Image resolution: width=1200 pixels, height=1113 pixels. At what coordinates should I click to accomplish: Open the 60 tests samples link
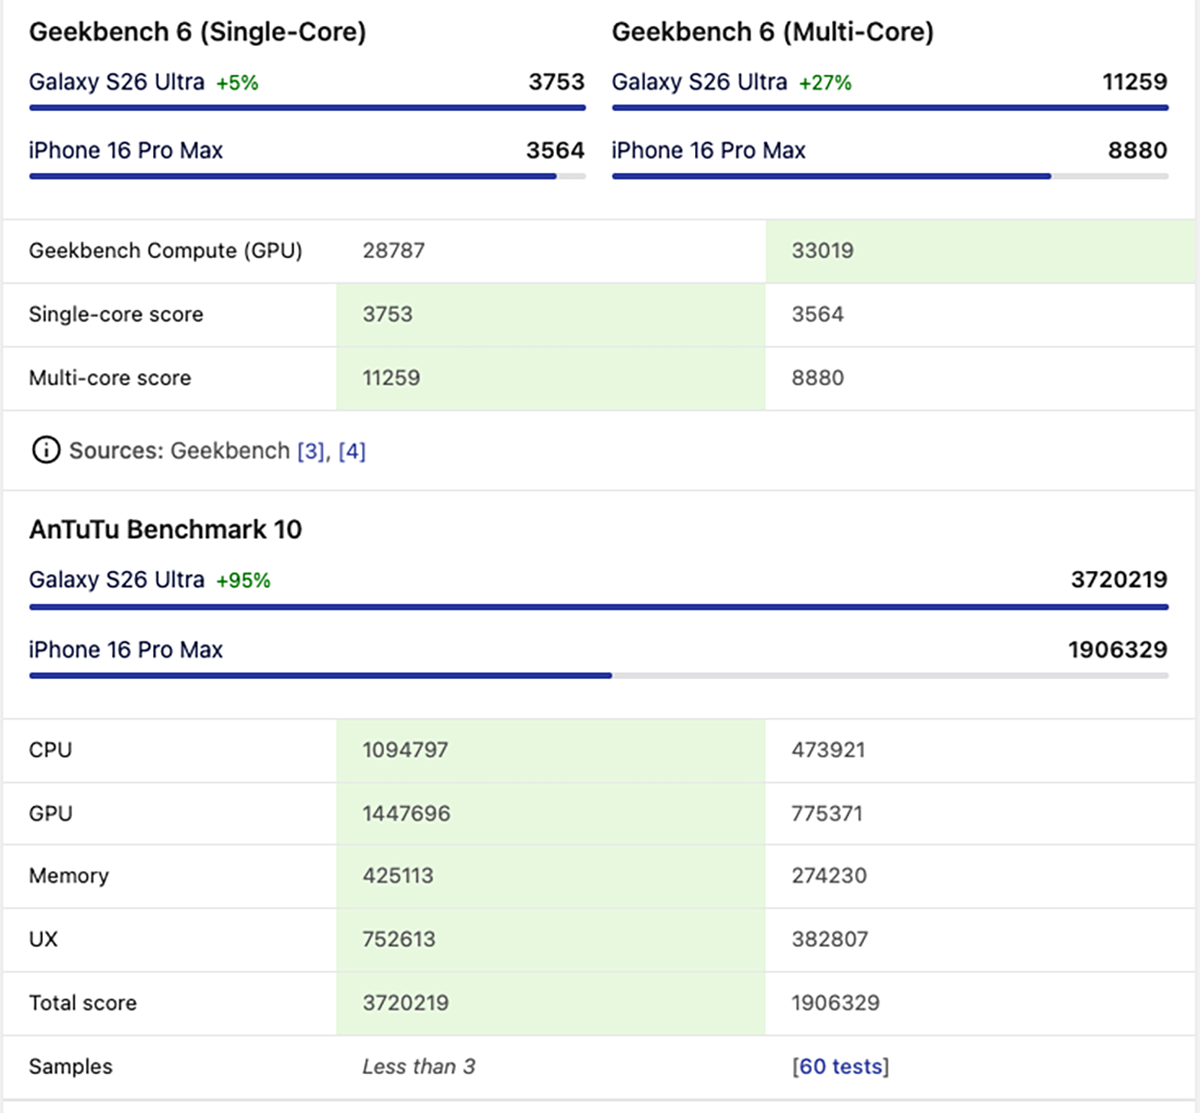[x=840, y=1067]
